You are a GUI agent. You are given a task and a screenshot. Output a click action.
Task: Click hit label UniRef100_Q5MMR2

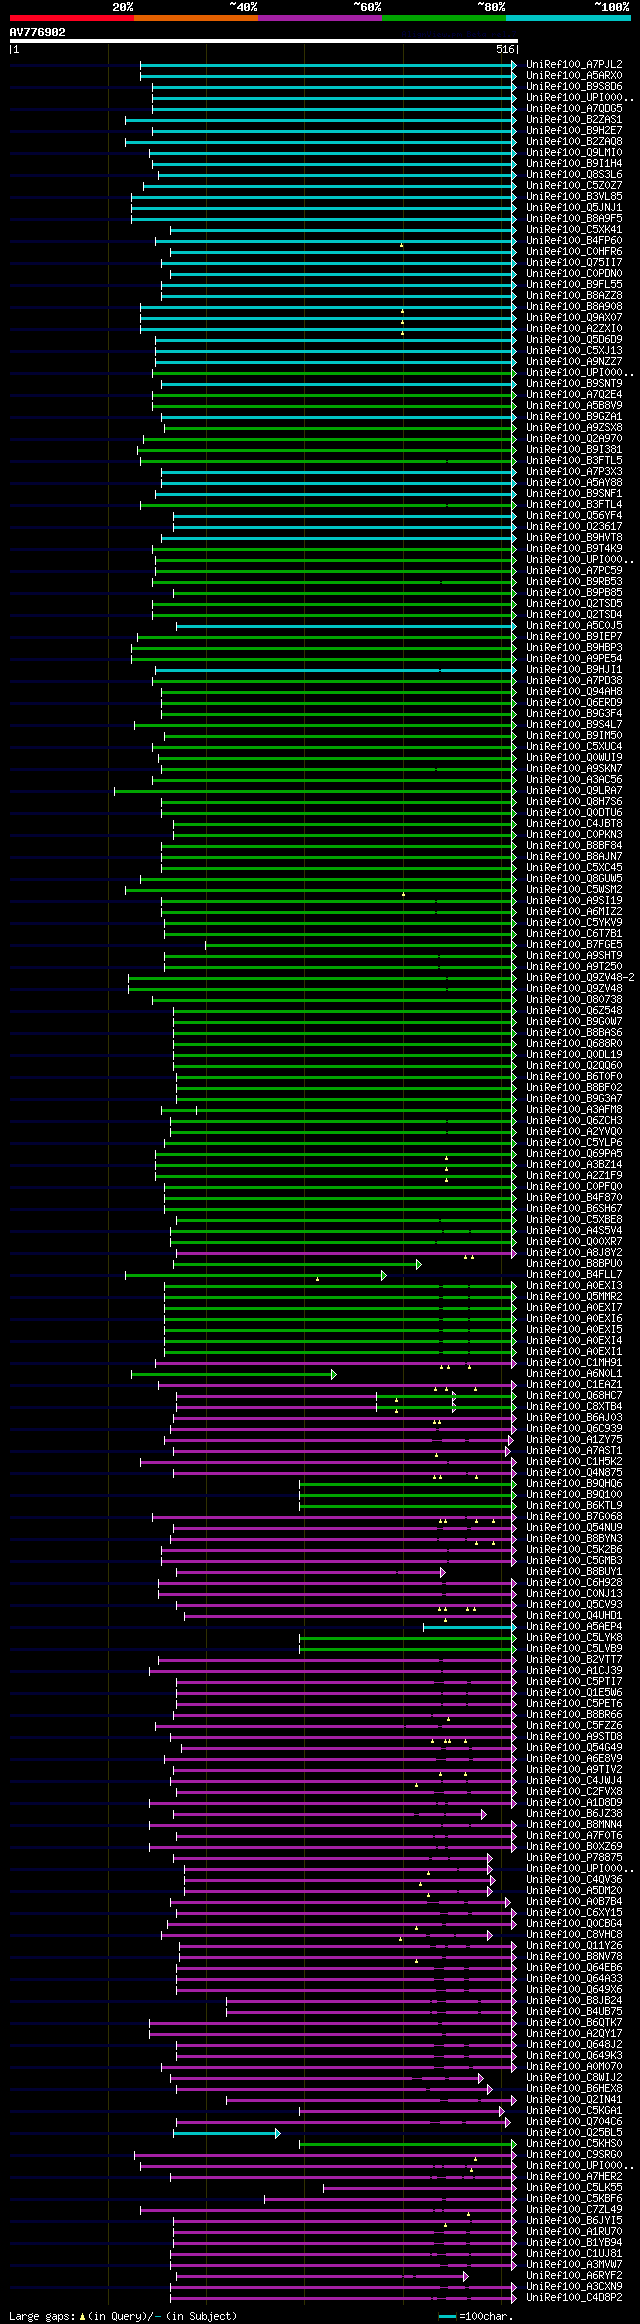tap(574, 1297)
